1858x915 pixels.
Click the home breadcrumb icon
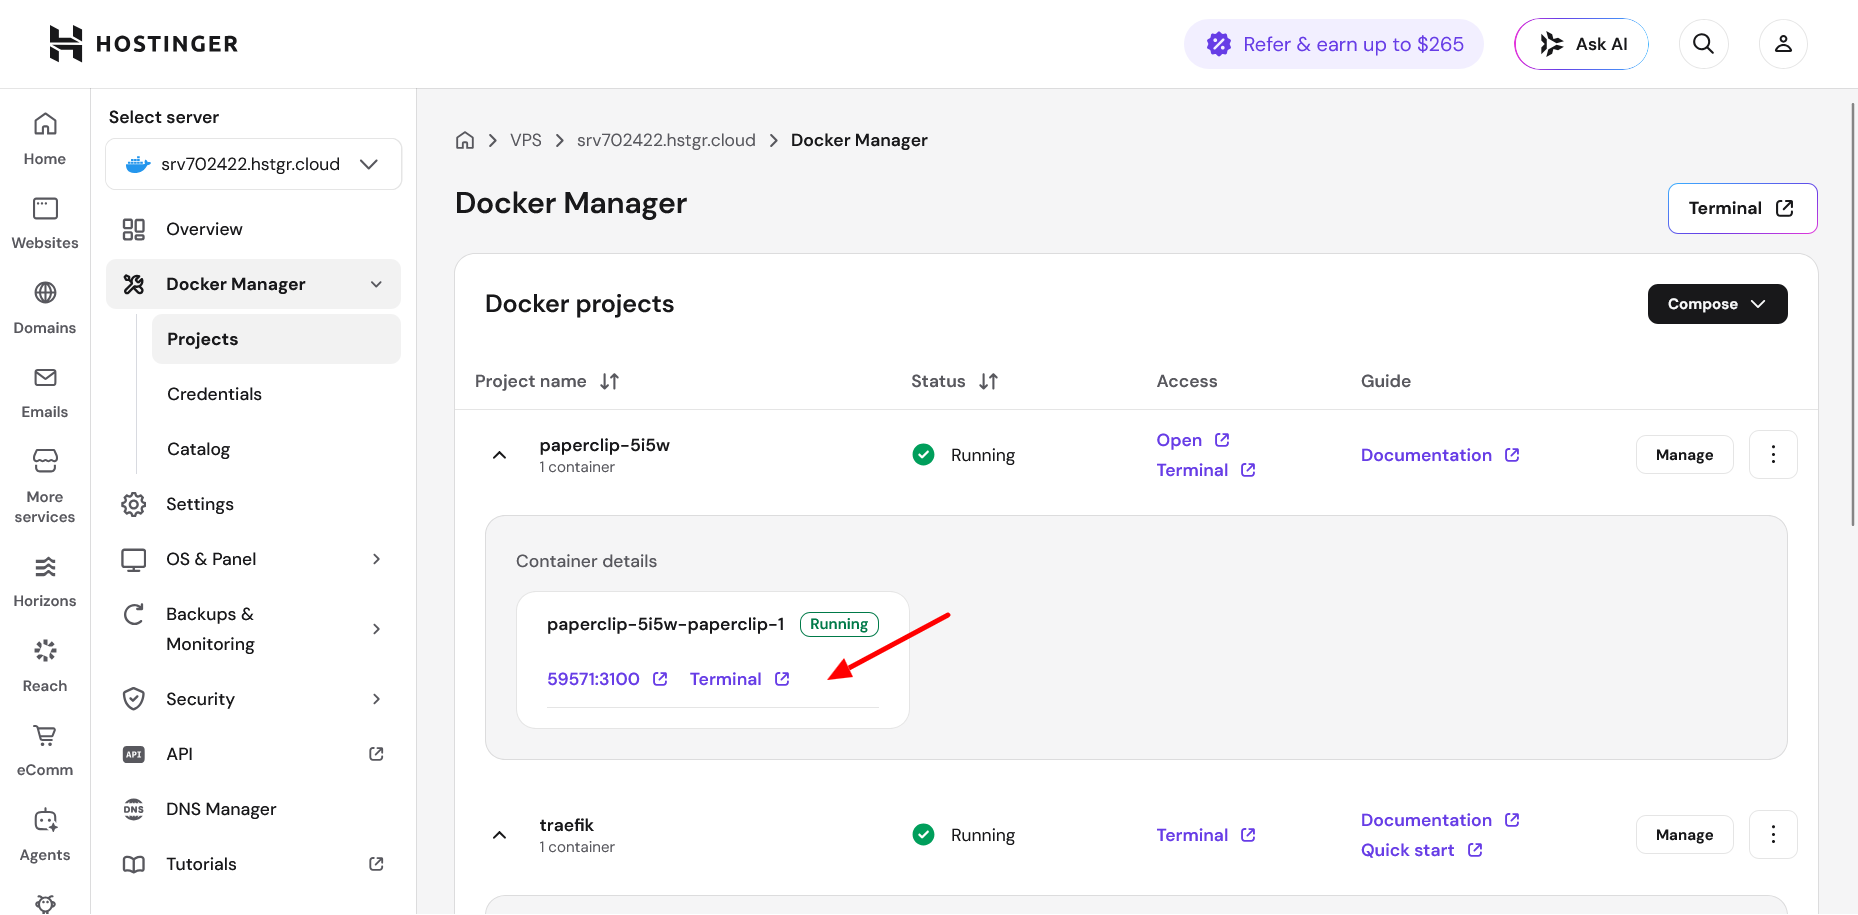[465, 140]
